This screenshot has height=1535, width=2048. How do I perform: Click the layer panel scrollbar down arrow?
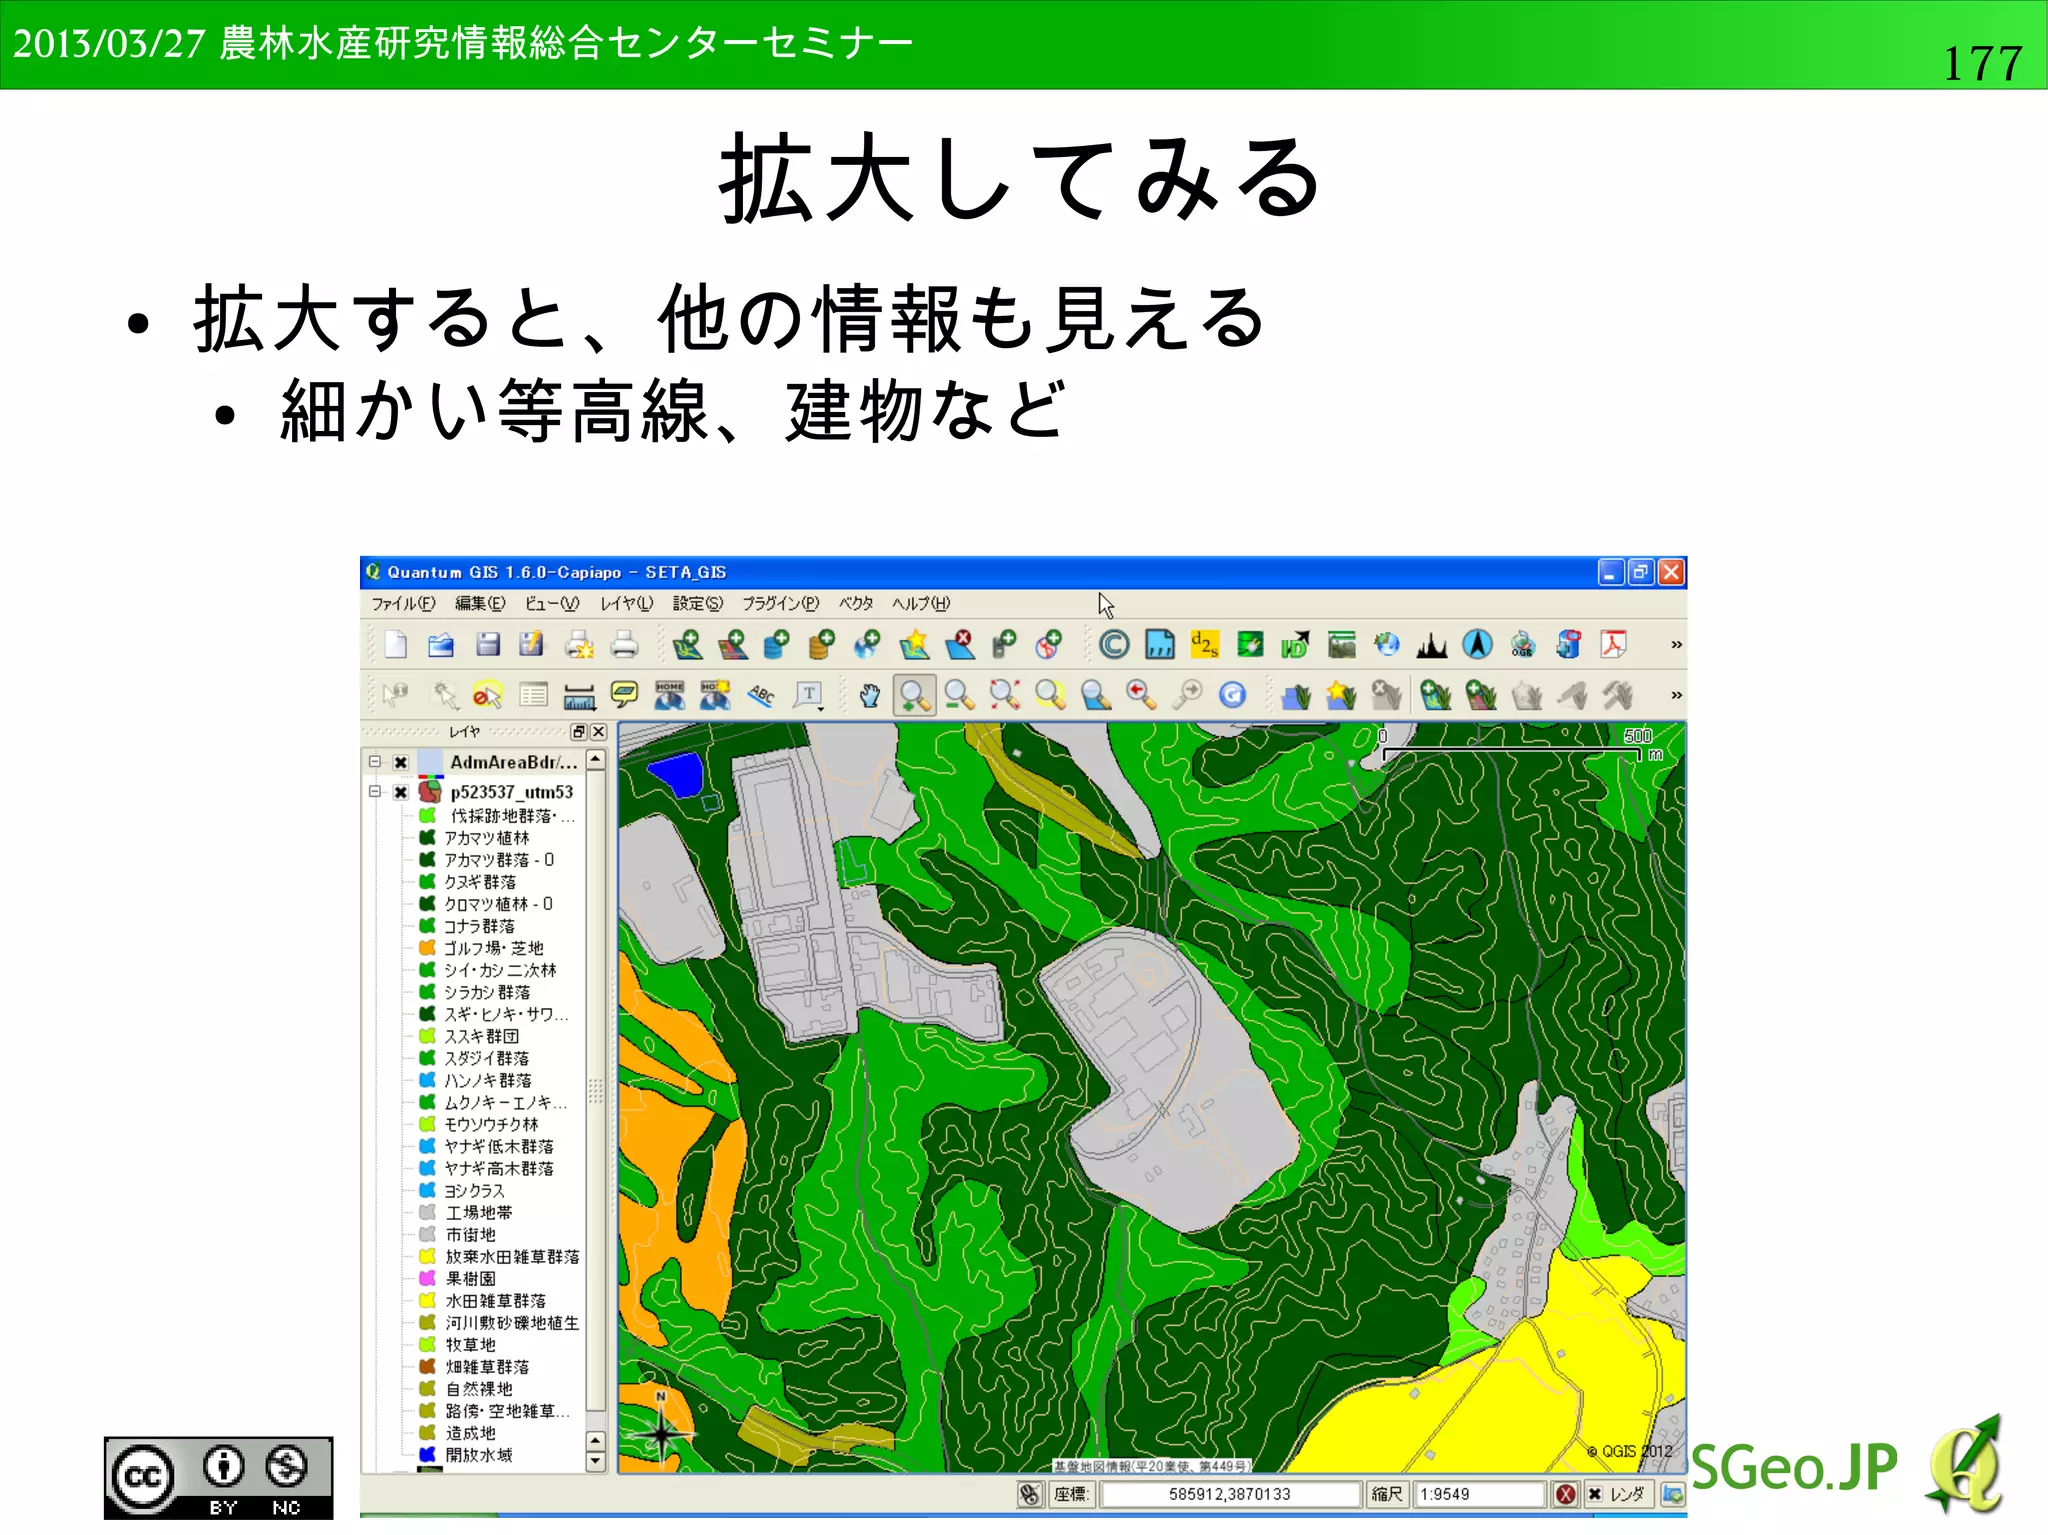pos(596,1461)
